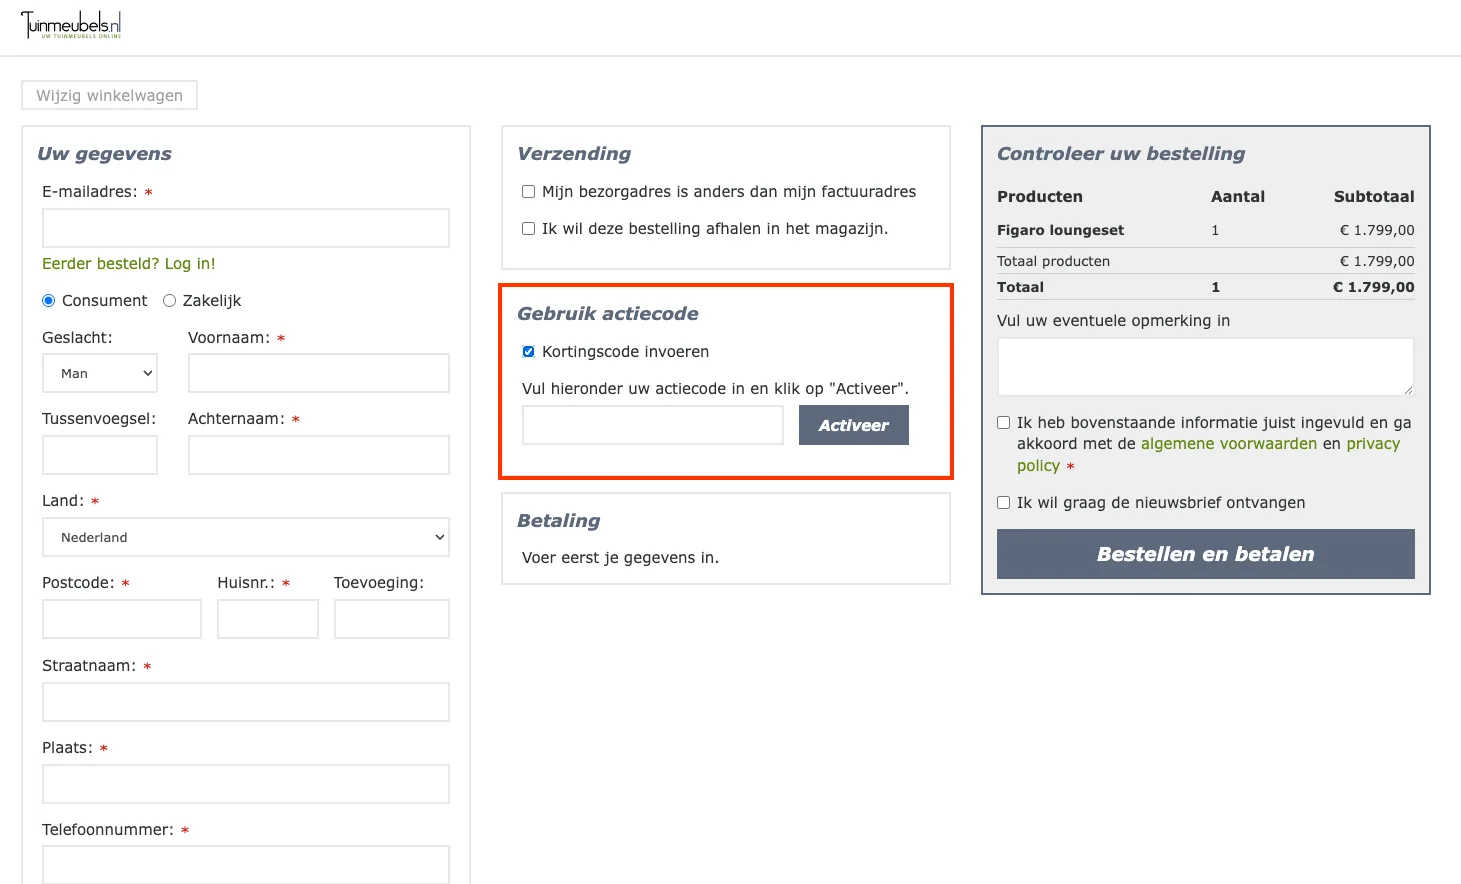
Task: Click the Tuinmeubels.nl logo
Action: tap(71, 25)
